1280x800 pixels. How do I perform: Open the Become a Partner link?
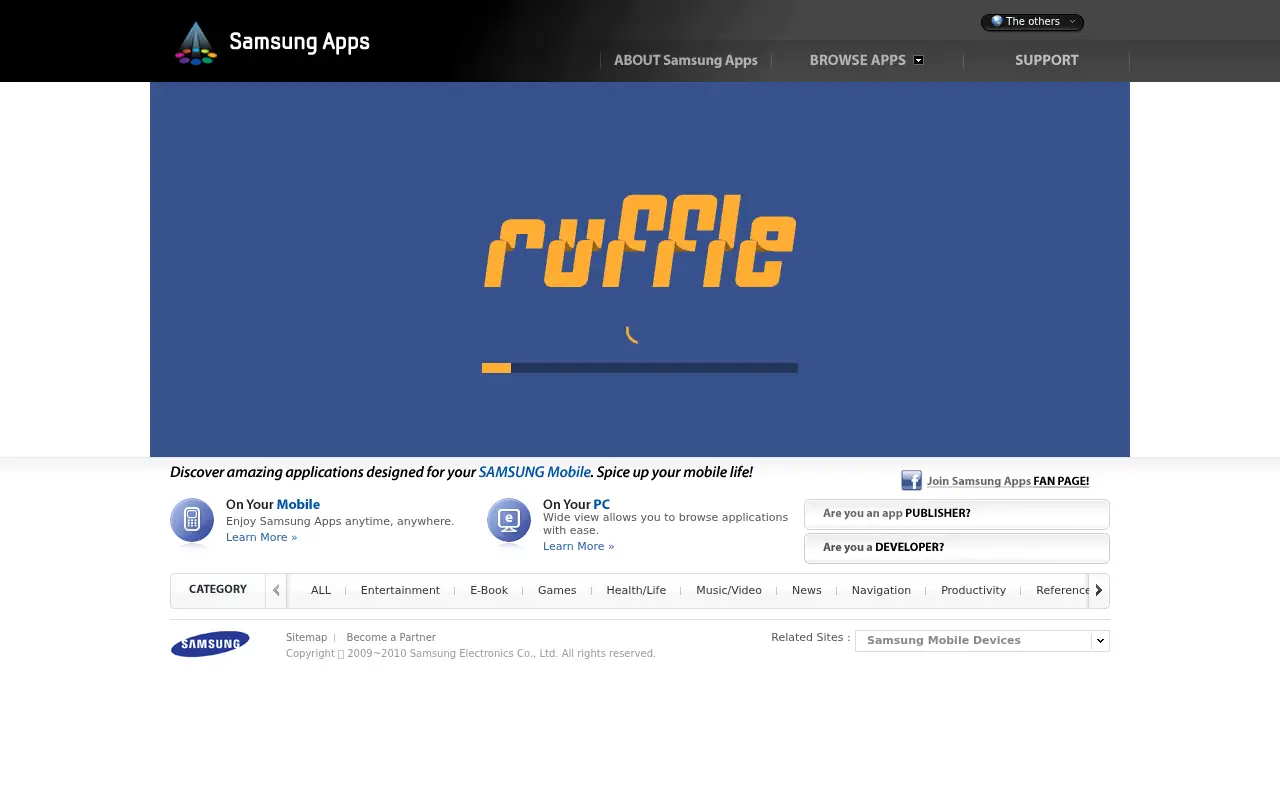(x=391, y=637)
